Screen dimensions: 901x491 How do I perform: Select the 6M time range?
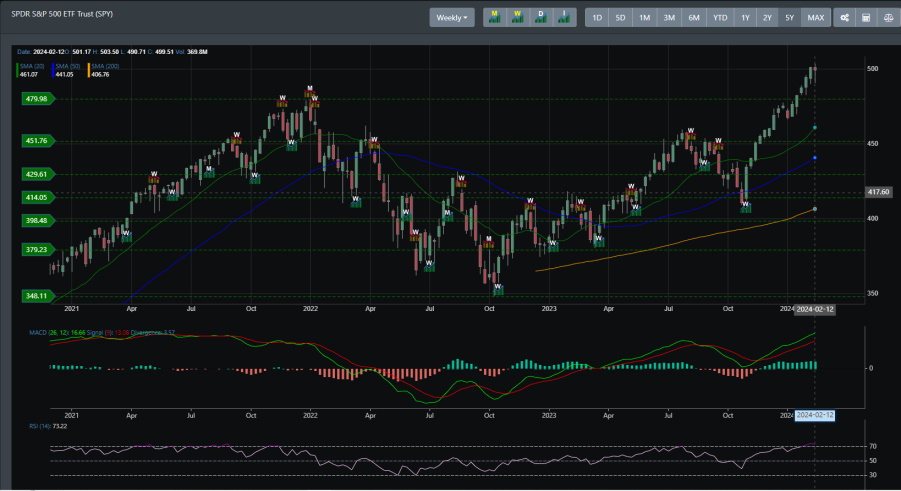click(x=694, y=18)
